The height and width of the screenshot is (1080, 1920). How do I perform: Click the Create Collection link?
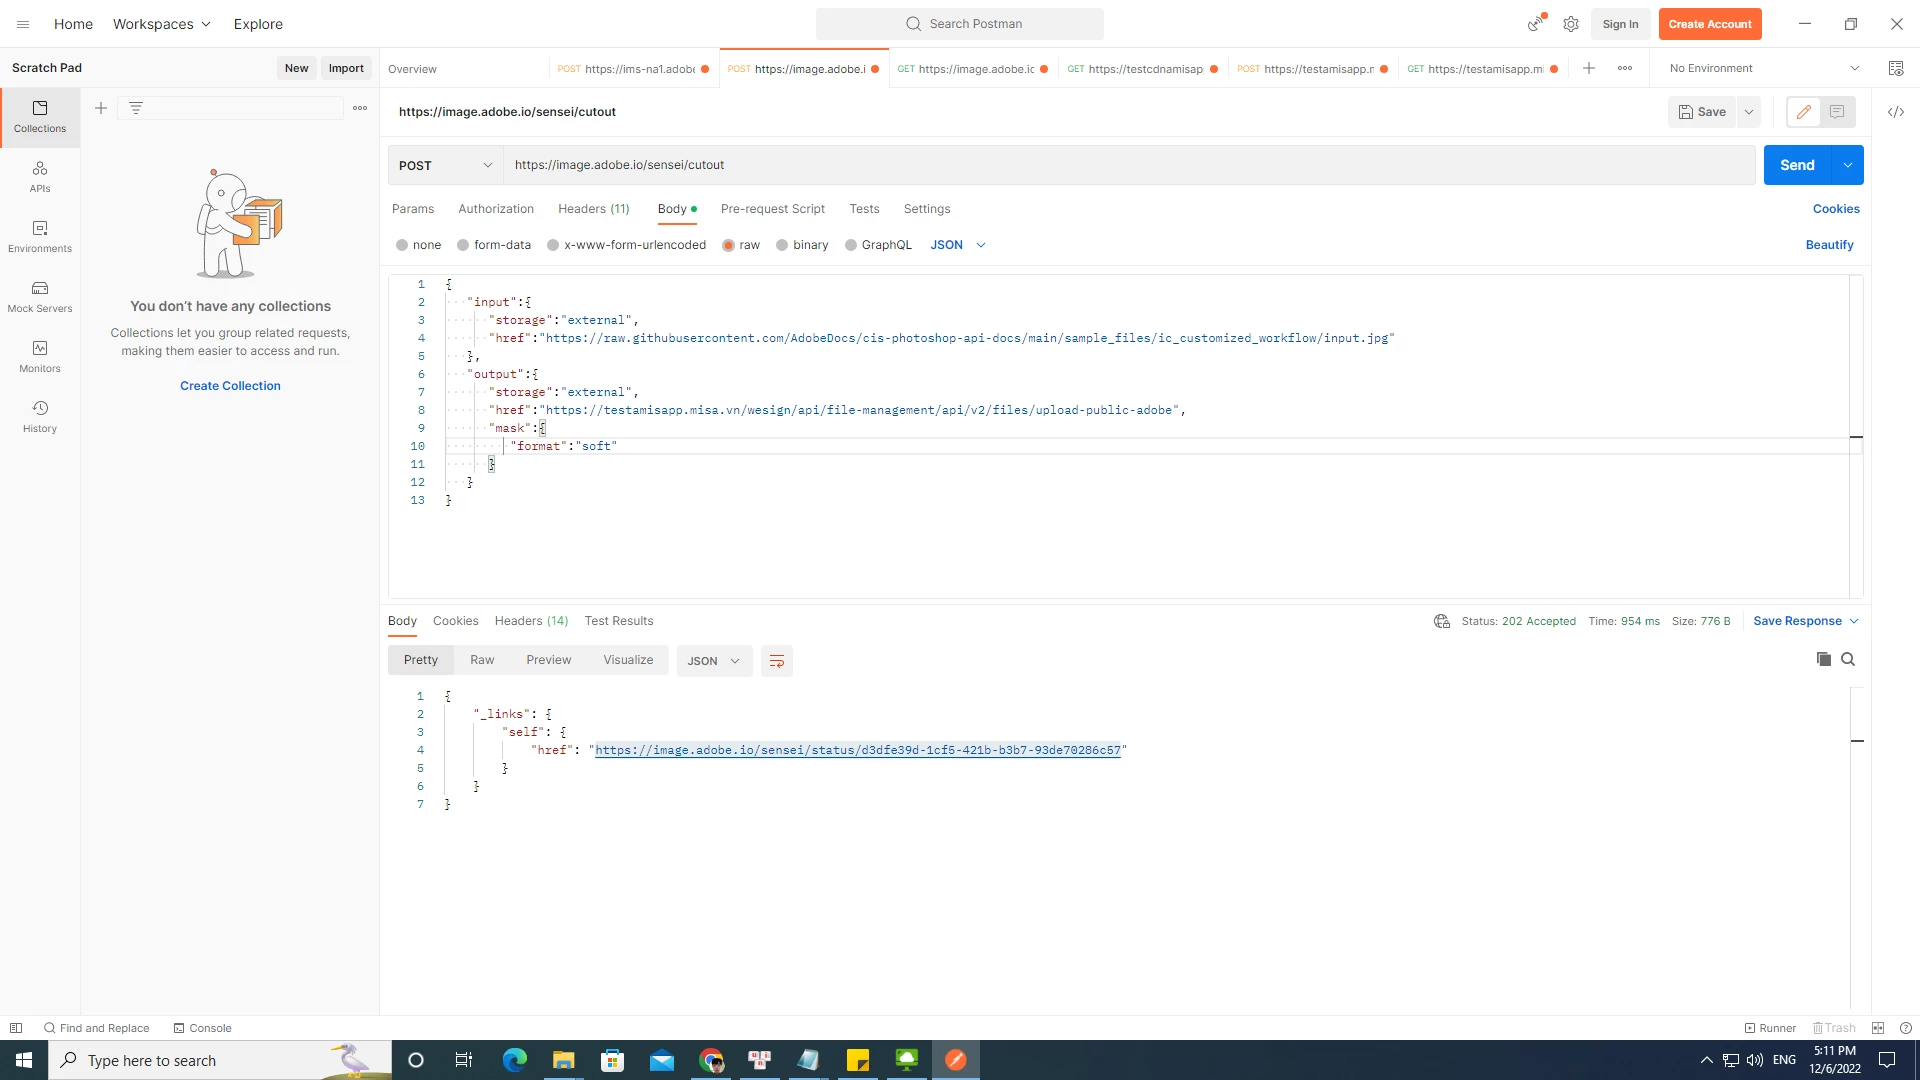pos(230,386)
